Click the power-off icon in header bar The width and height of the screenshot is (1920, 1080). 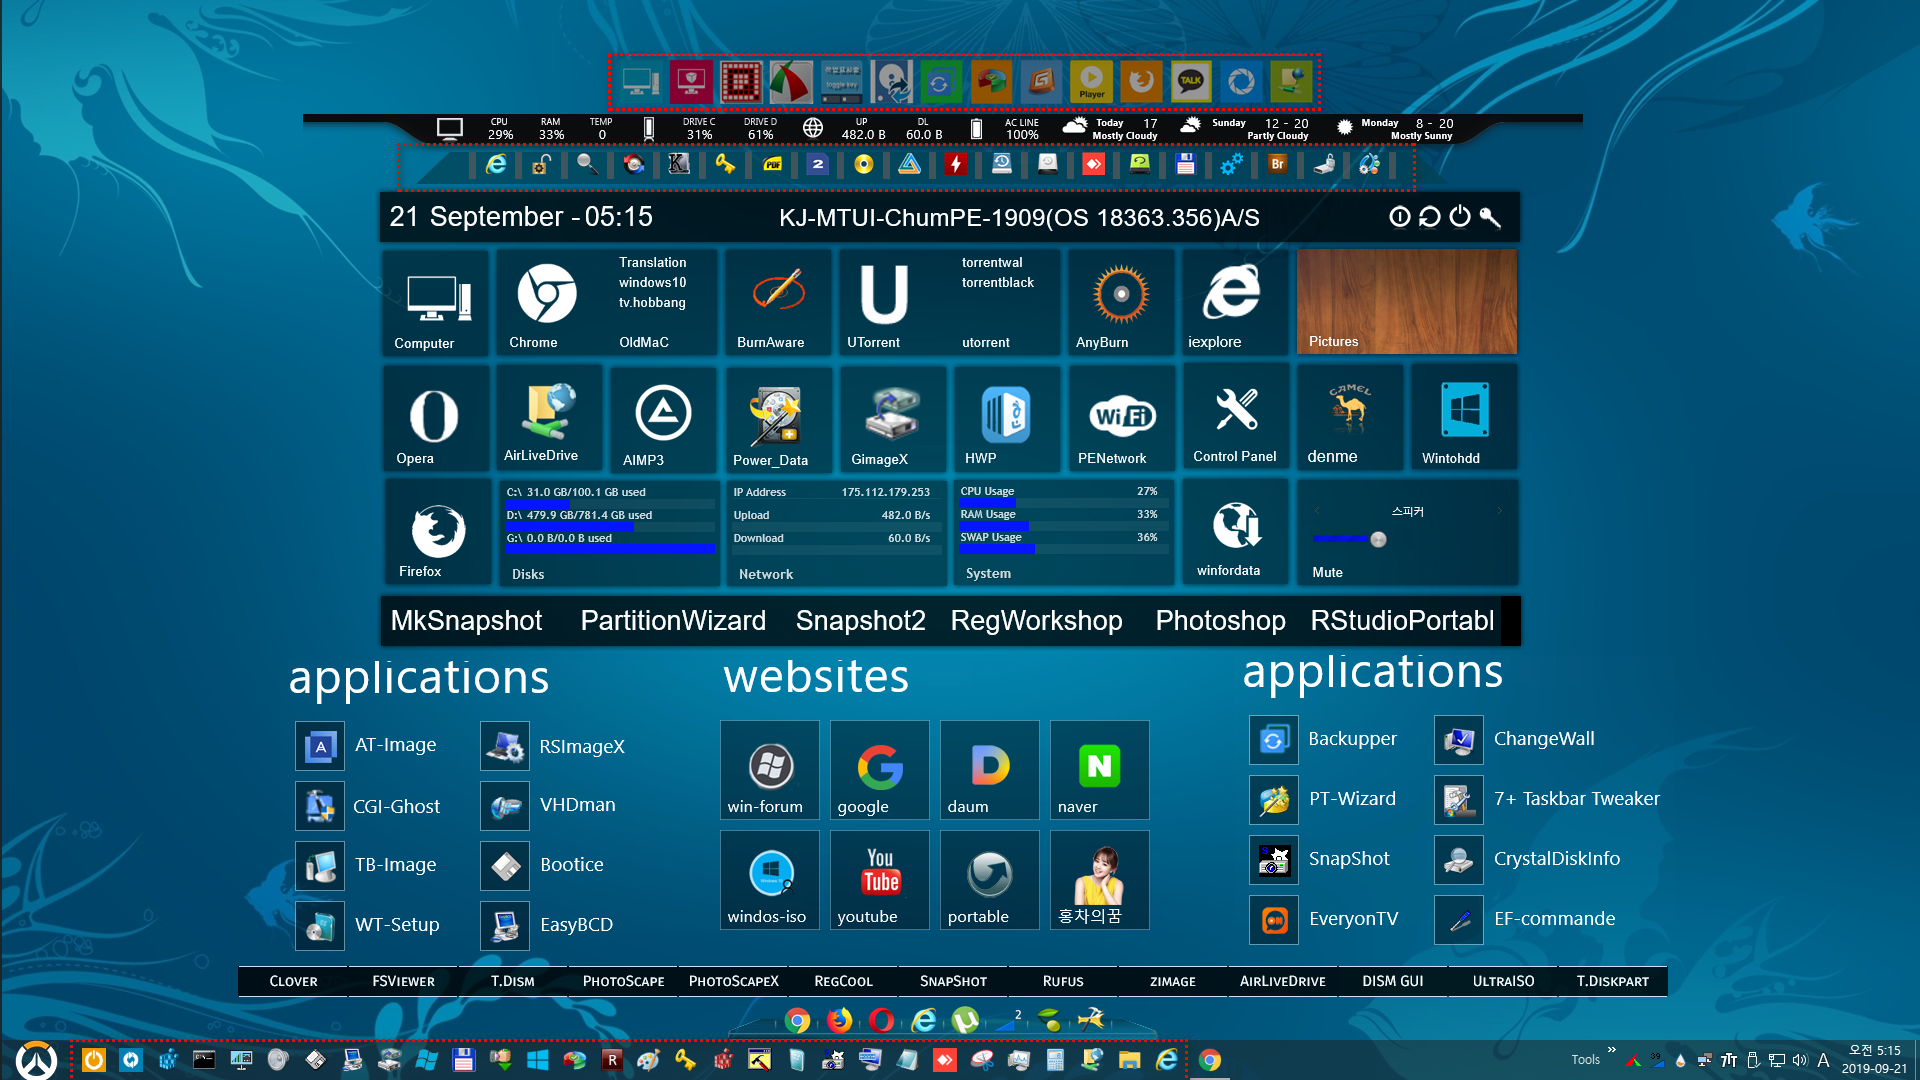point(1460,217)
